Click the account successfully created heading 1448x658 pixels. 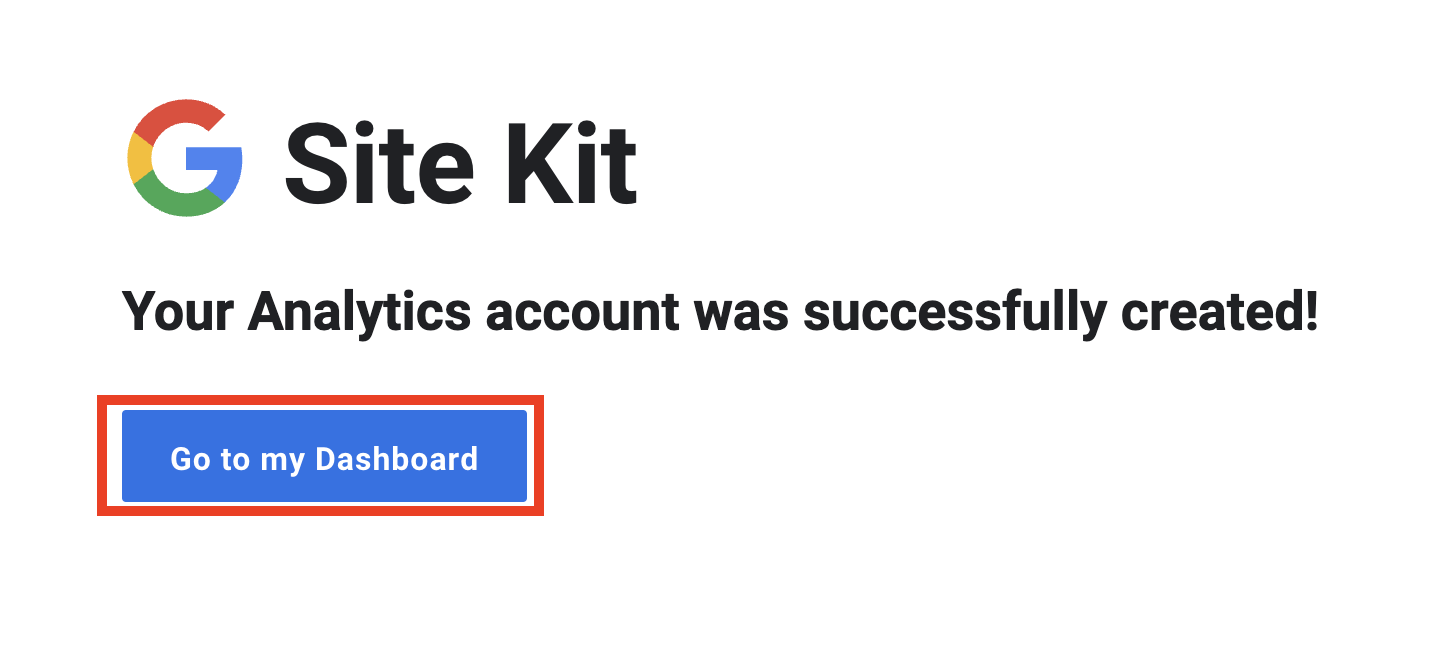[x=720, y=314]
